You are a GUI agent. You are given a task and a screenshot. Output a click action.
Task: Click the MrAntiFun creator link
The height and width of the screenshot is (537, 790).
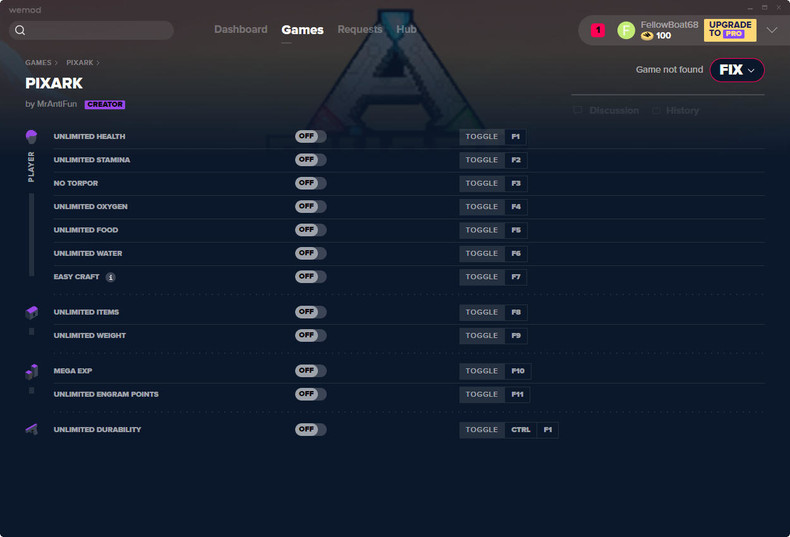pyautogui.click(x=56, y=104)
